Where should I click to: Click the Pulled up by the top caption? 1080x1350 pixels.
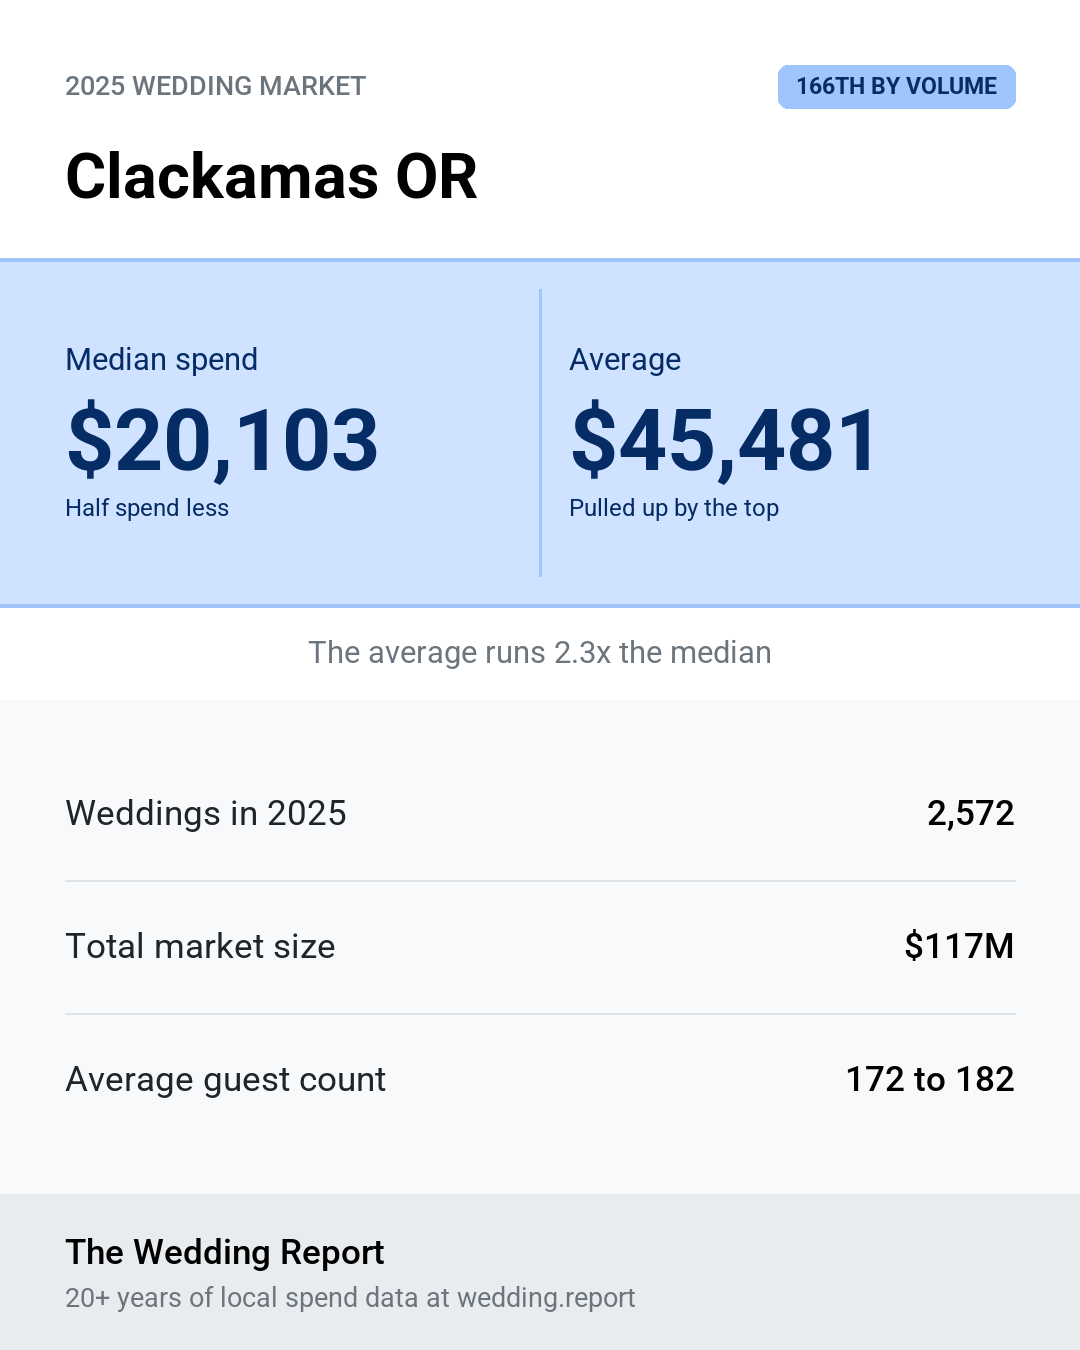(x=674, y=508)
